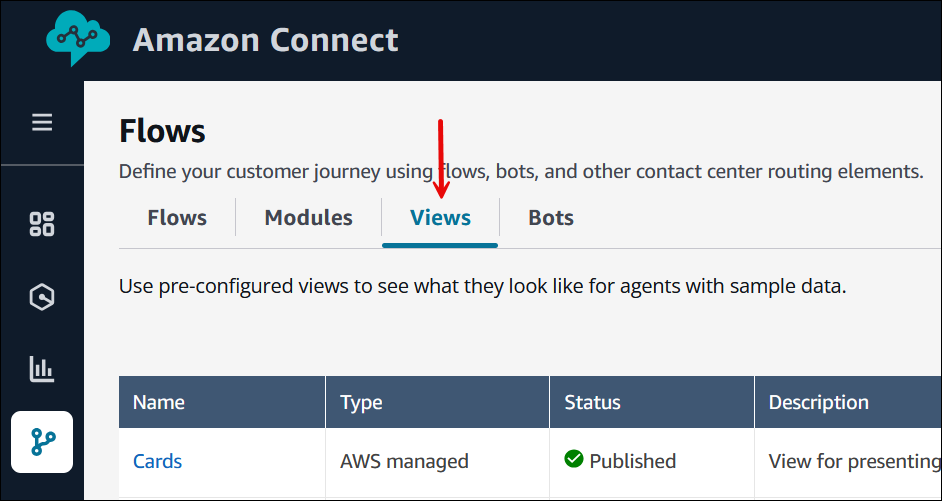The width and height of the screenshot is (942, 501).
Task: Open the hamburger navigation menu
Action: (42, 123)
